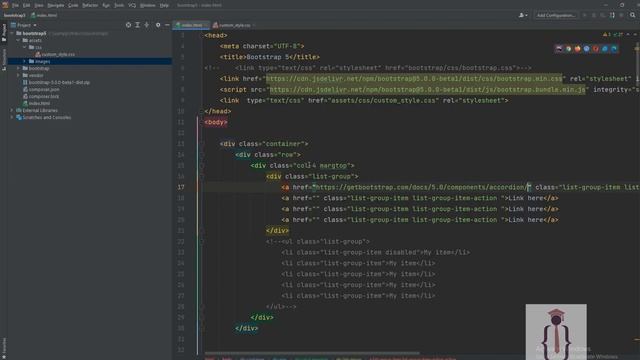
Task: Open the Help menu
Action: pyautogui.click(x=164, y=5)
